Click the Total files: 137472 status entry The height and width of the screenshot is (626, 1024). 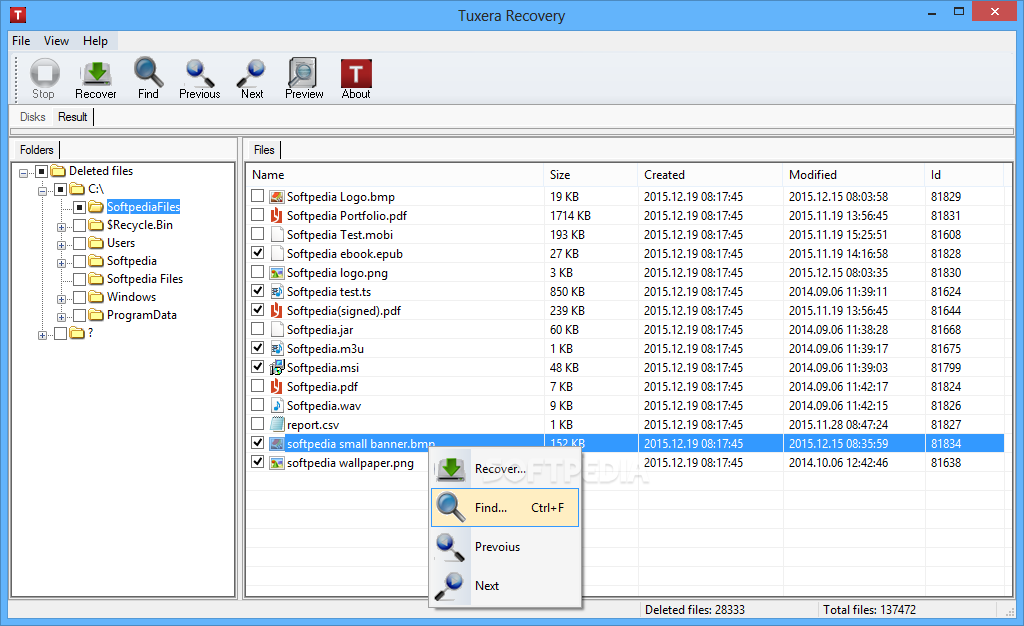click(869, 610)
